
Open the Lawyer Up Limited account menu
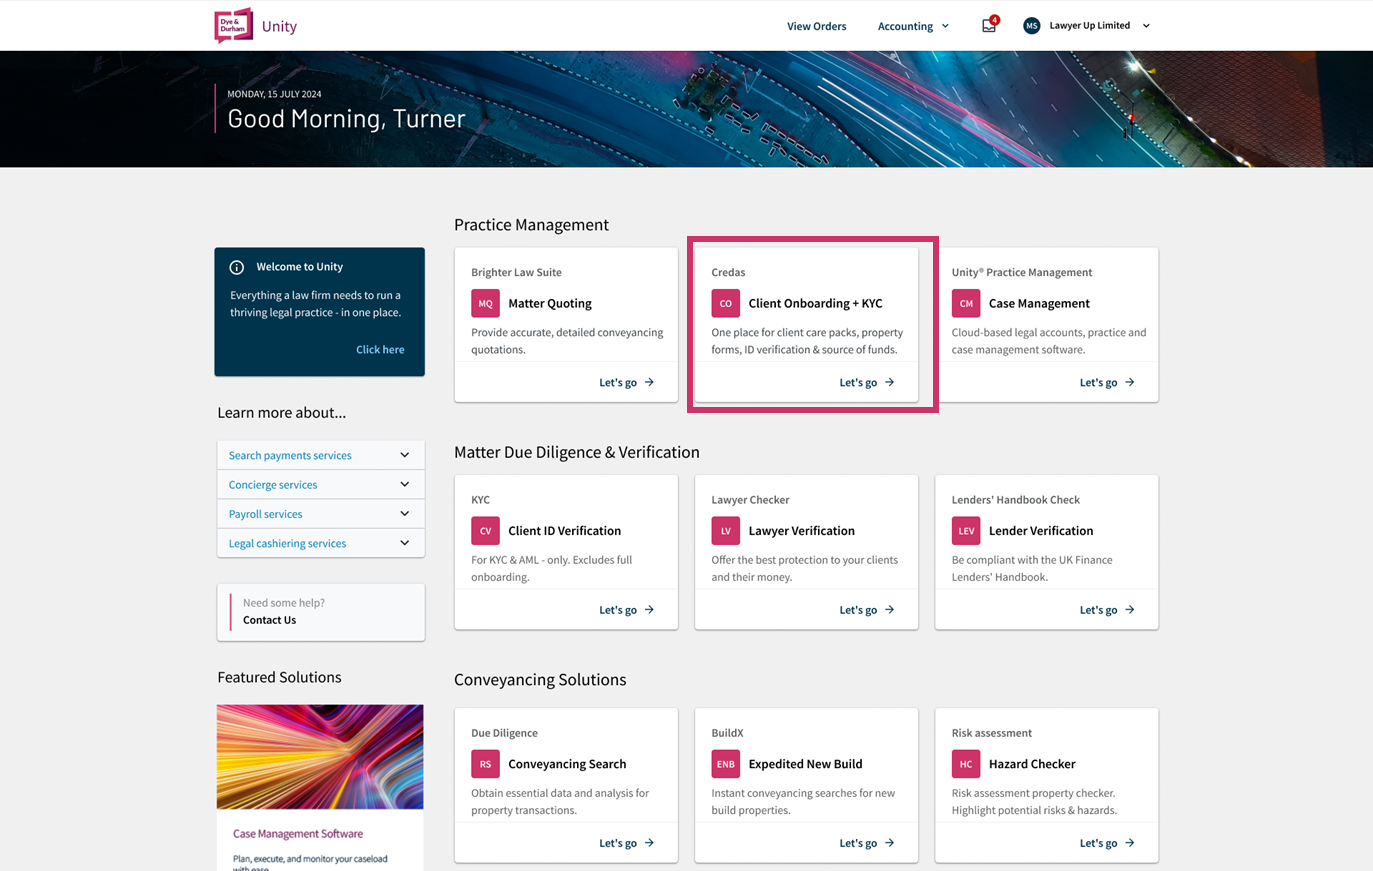pyautogui.click(x=1099, y=26)
